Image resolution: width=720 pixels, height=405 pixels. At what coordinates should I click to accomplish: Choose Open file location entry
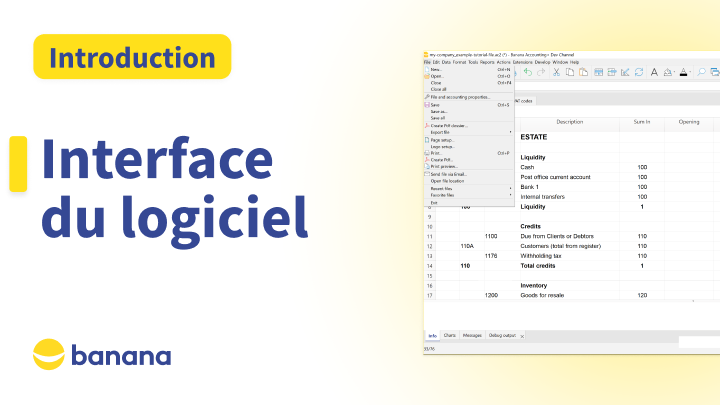click(x=468, y=181)
